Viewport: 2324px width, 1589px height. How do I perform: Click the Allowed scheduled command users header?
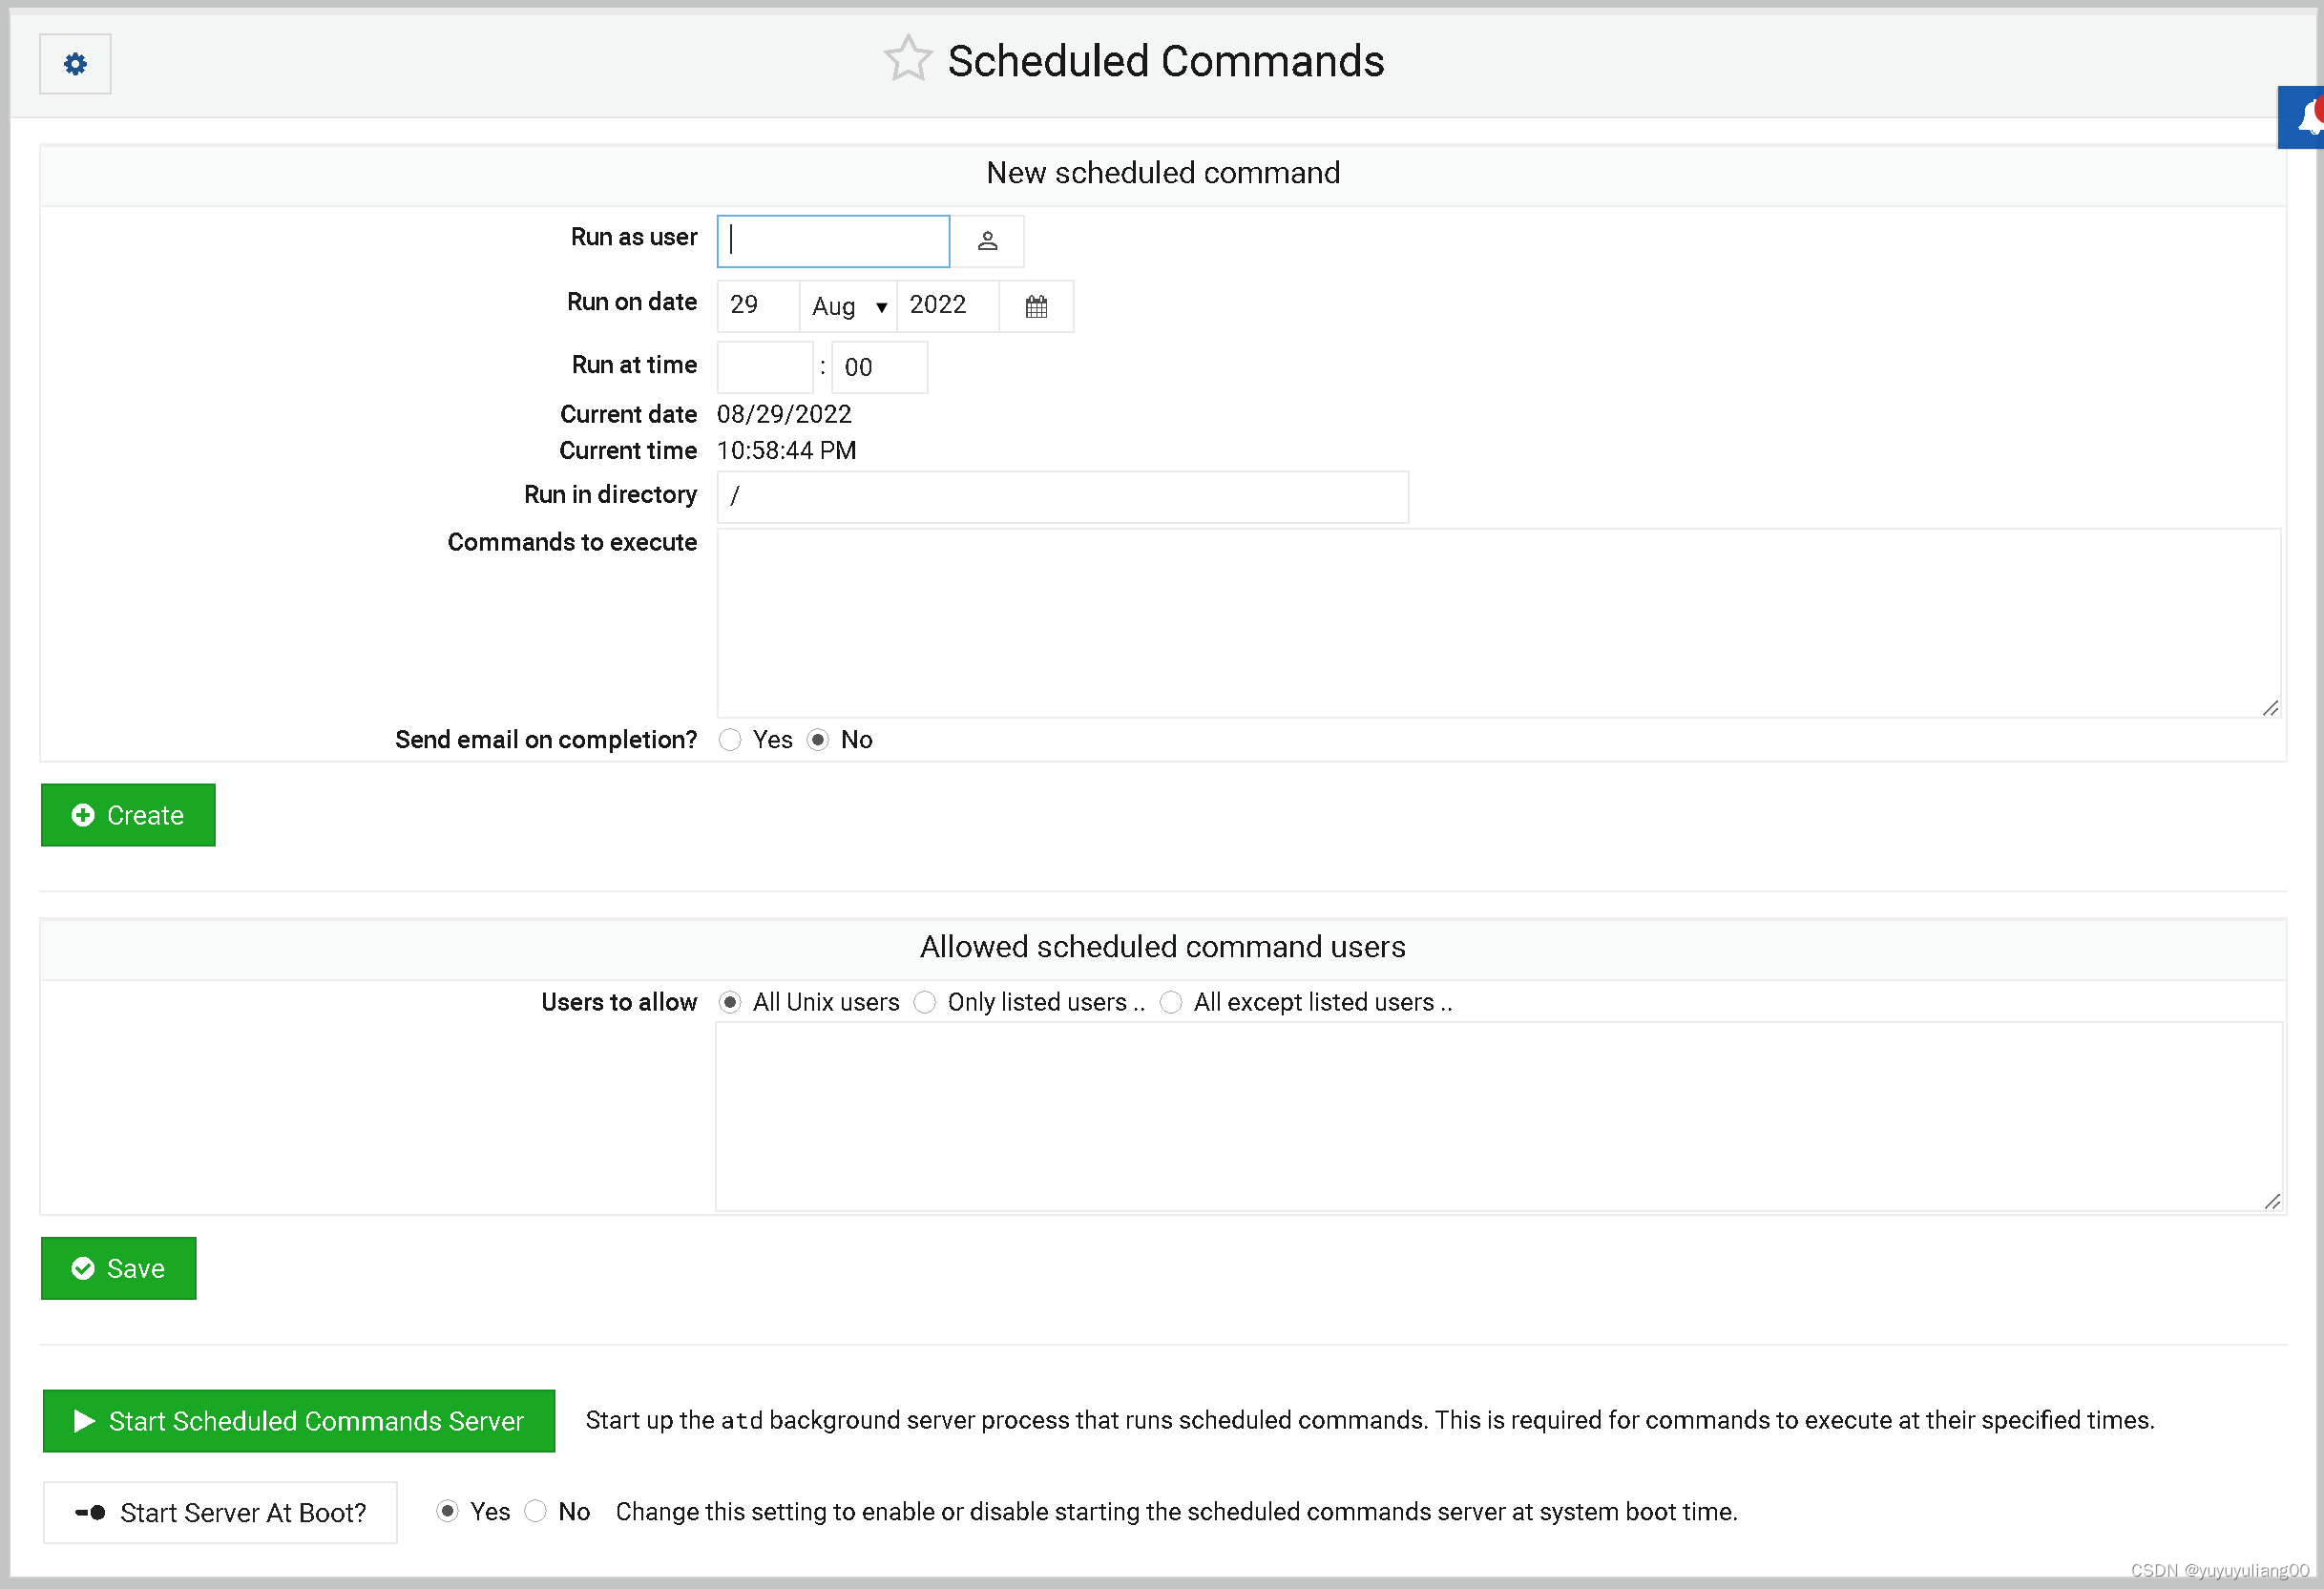tap(1162, 947)
